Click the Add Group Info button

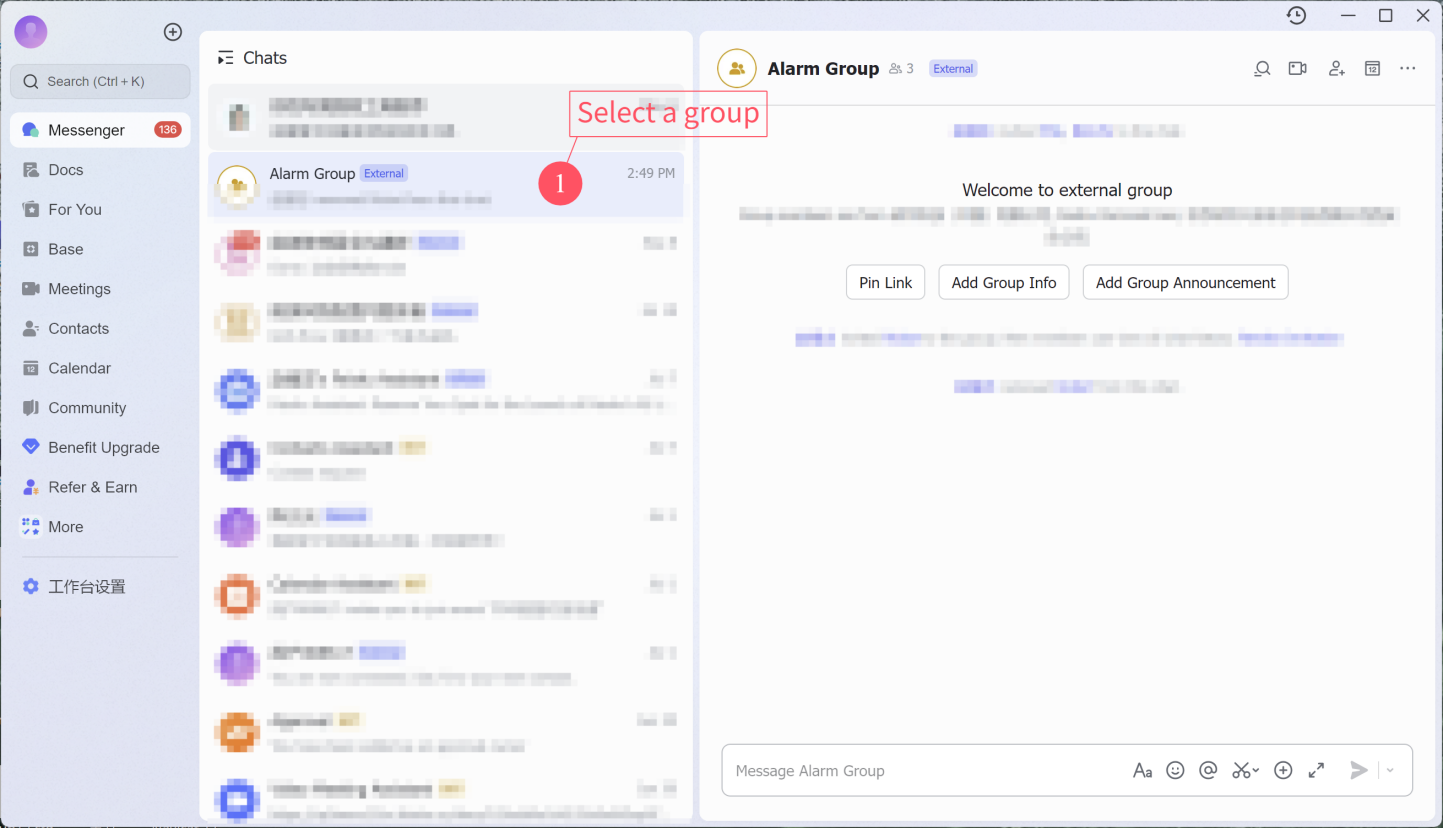1003,283
